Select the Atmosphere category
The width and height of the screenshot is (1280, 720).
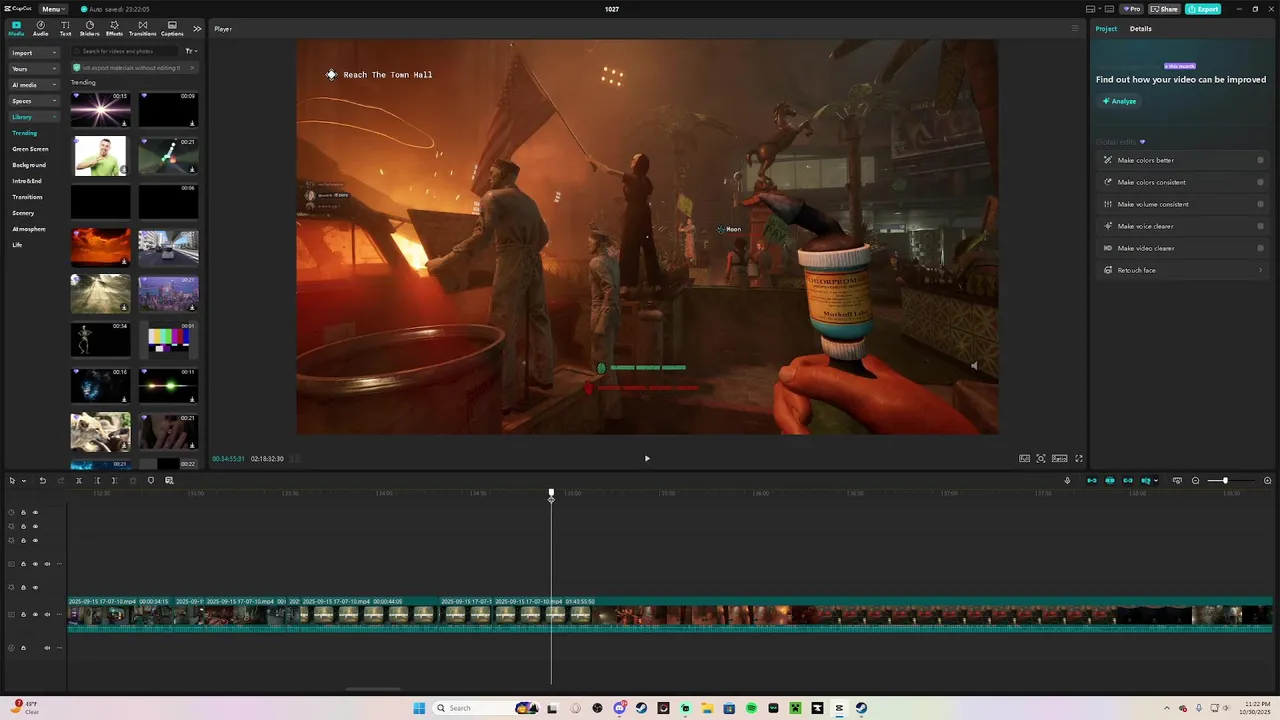[x=29, y=229]
